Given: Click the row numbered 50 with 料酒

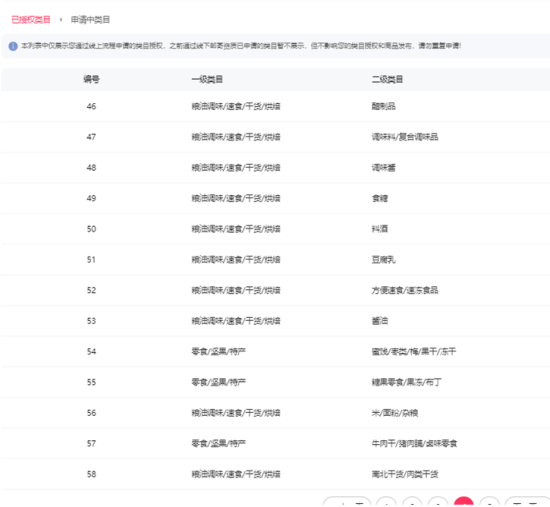Looking at the screenshot, I should point(275,229).
